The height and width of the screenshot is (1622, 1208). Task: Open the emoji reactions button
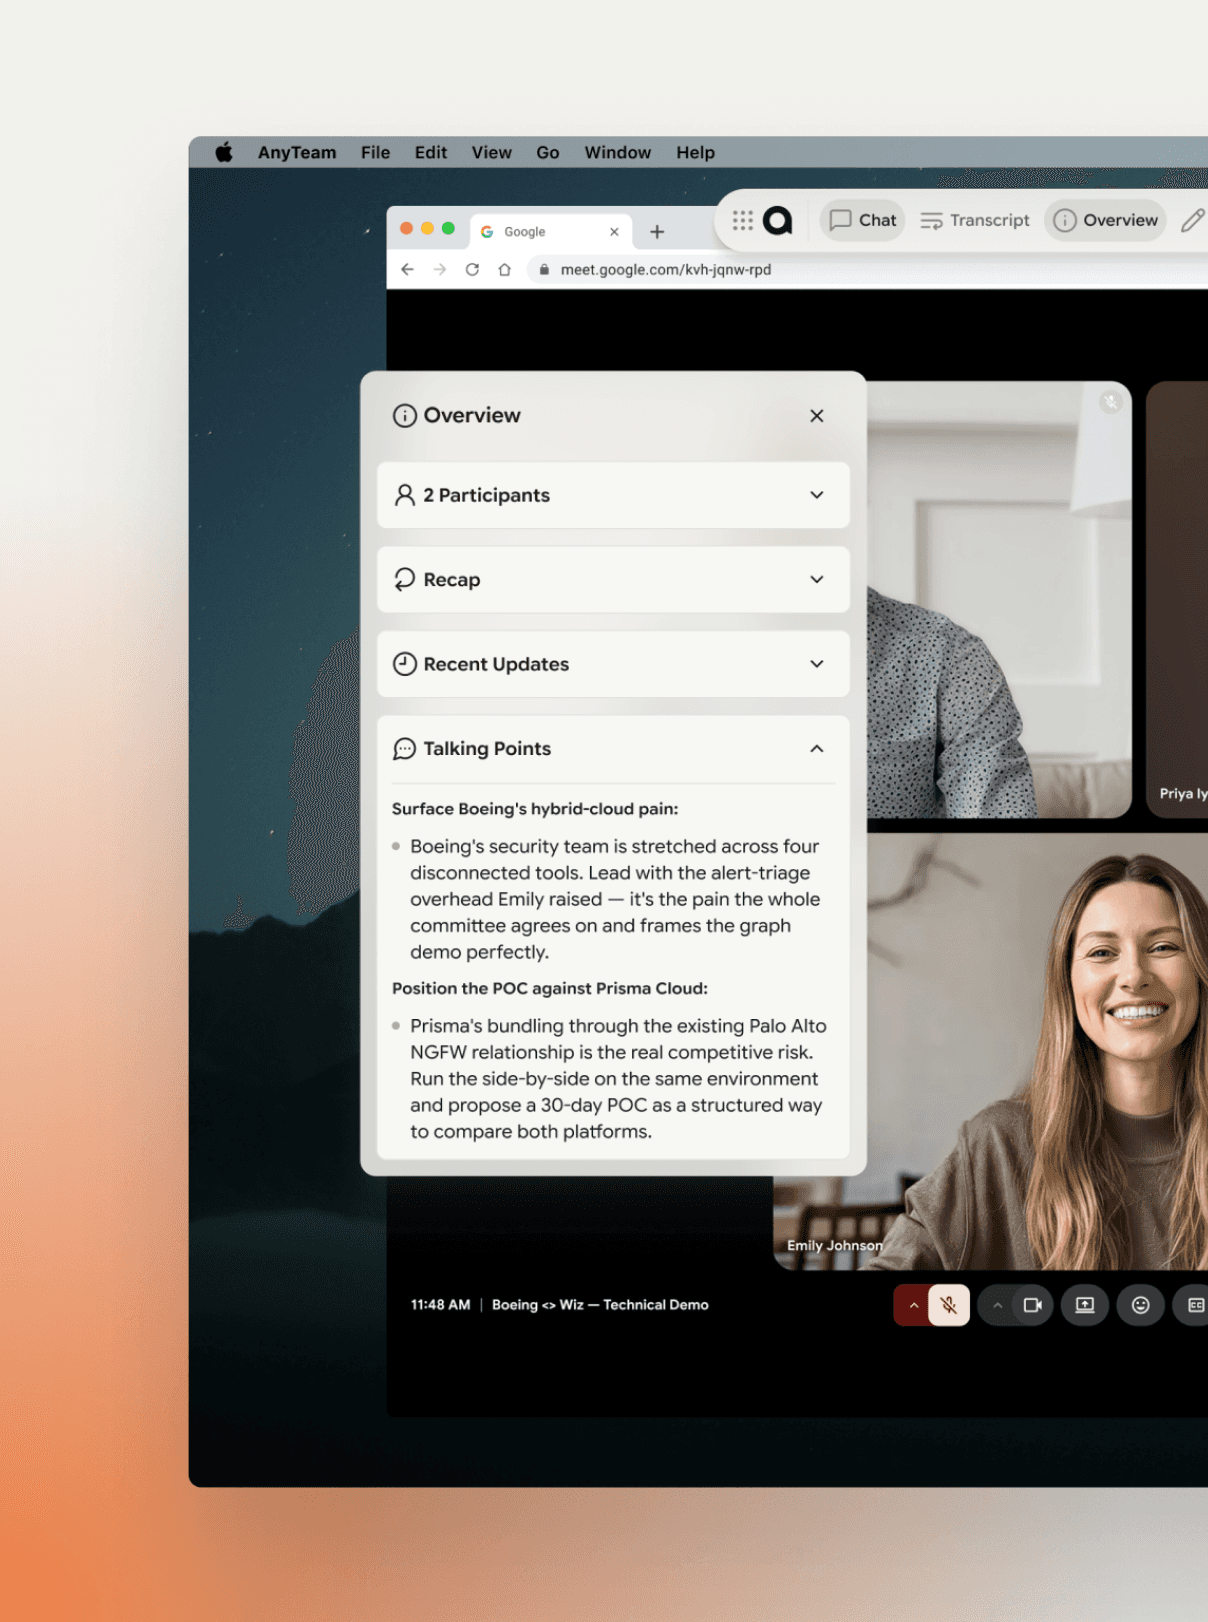click(1141, 1305)
